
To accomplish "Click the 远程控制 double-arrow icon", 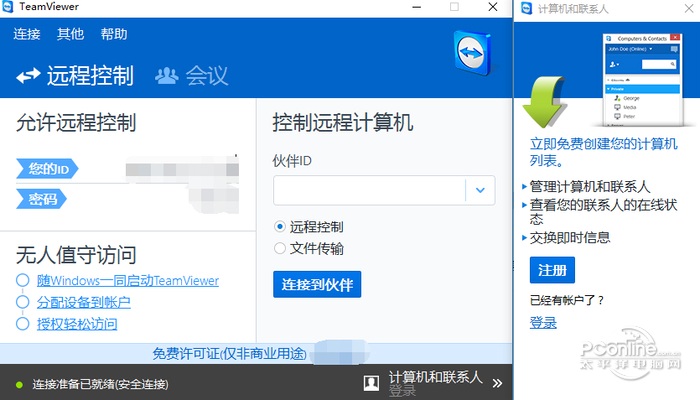I will (x=28, y=76).
